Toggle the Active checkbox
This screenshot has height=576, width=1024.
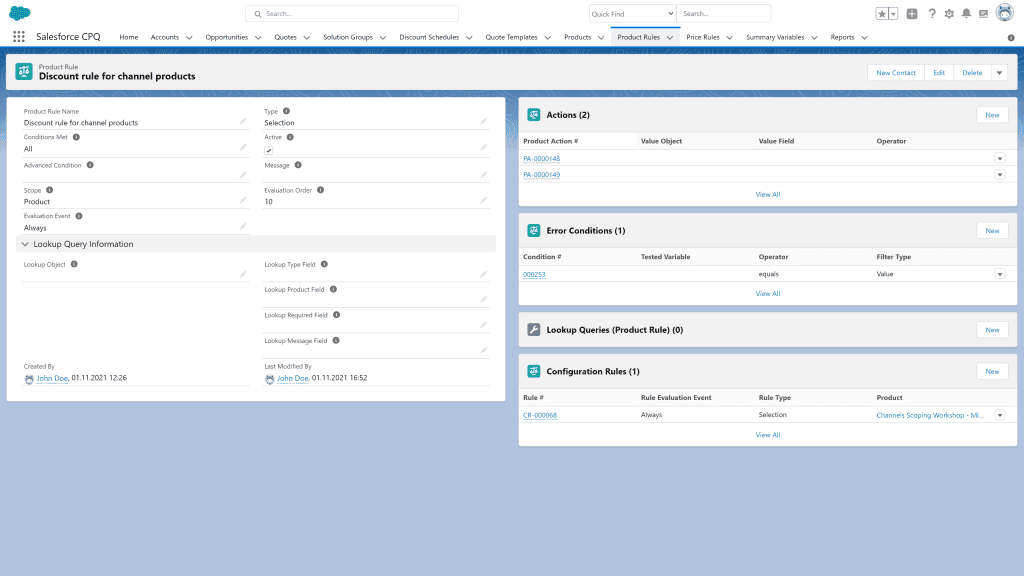[268, 150]
